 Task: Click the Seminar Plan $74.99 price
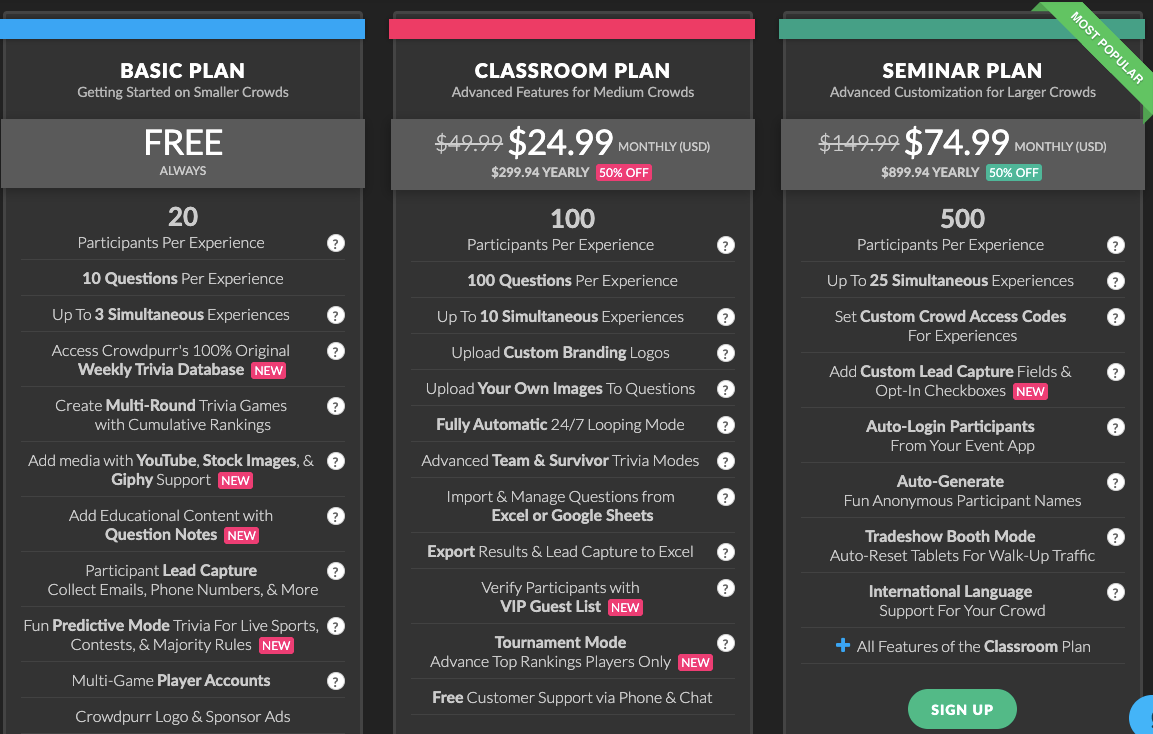point(956,143)
